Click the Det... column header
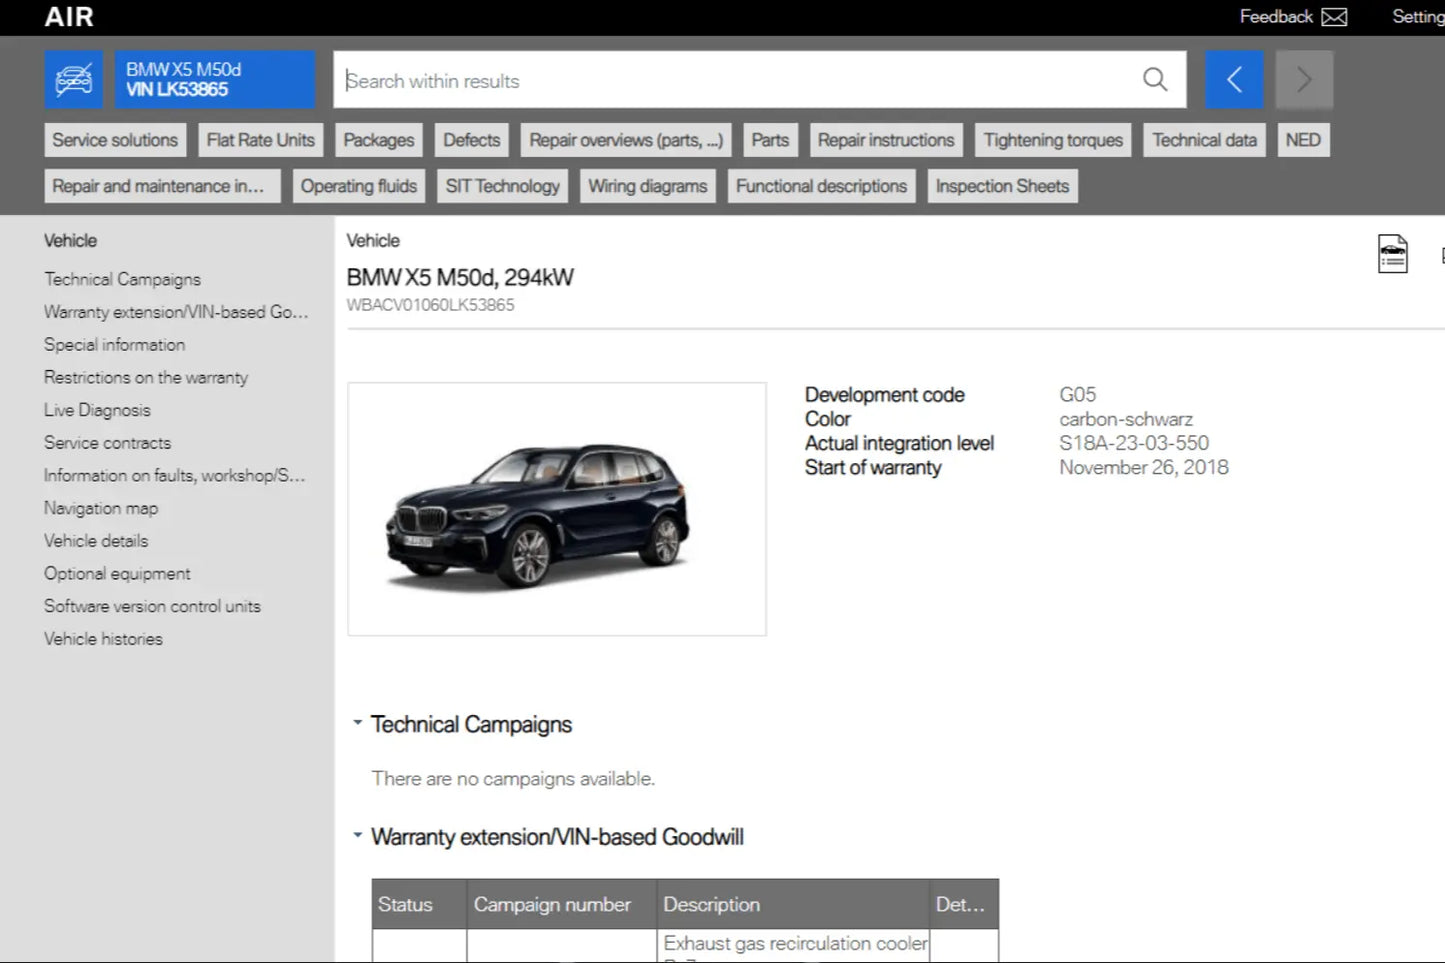Viewport: 1445px width, 963px height. pos(964,904)
